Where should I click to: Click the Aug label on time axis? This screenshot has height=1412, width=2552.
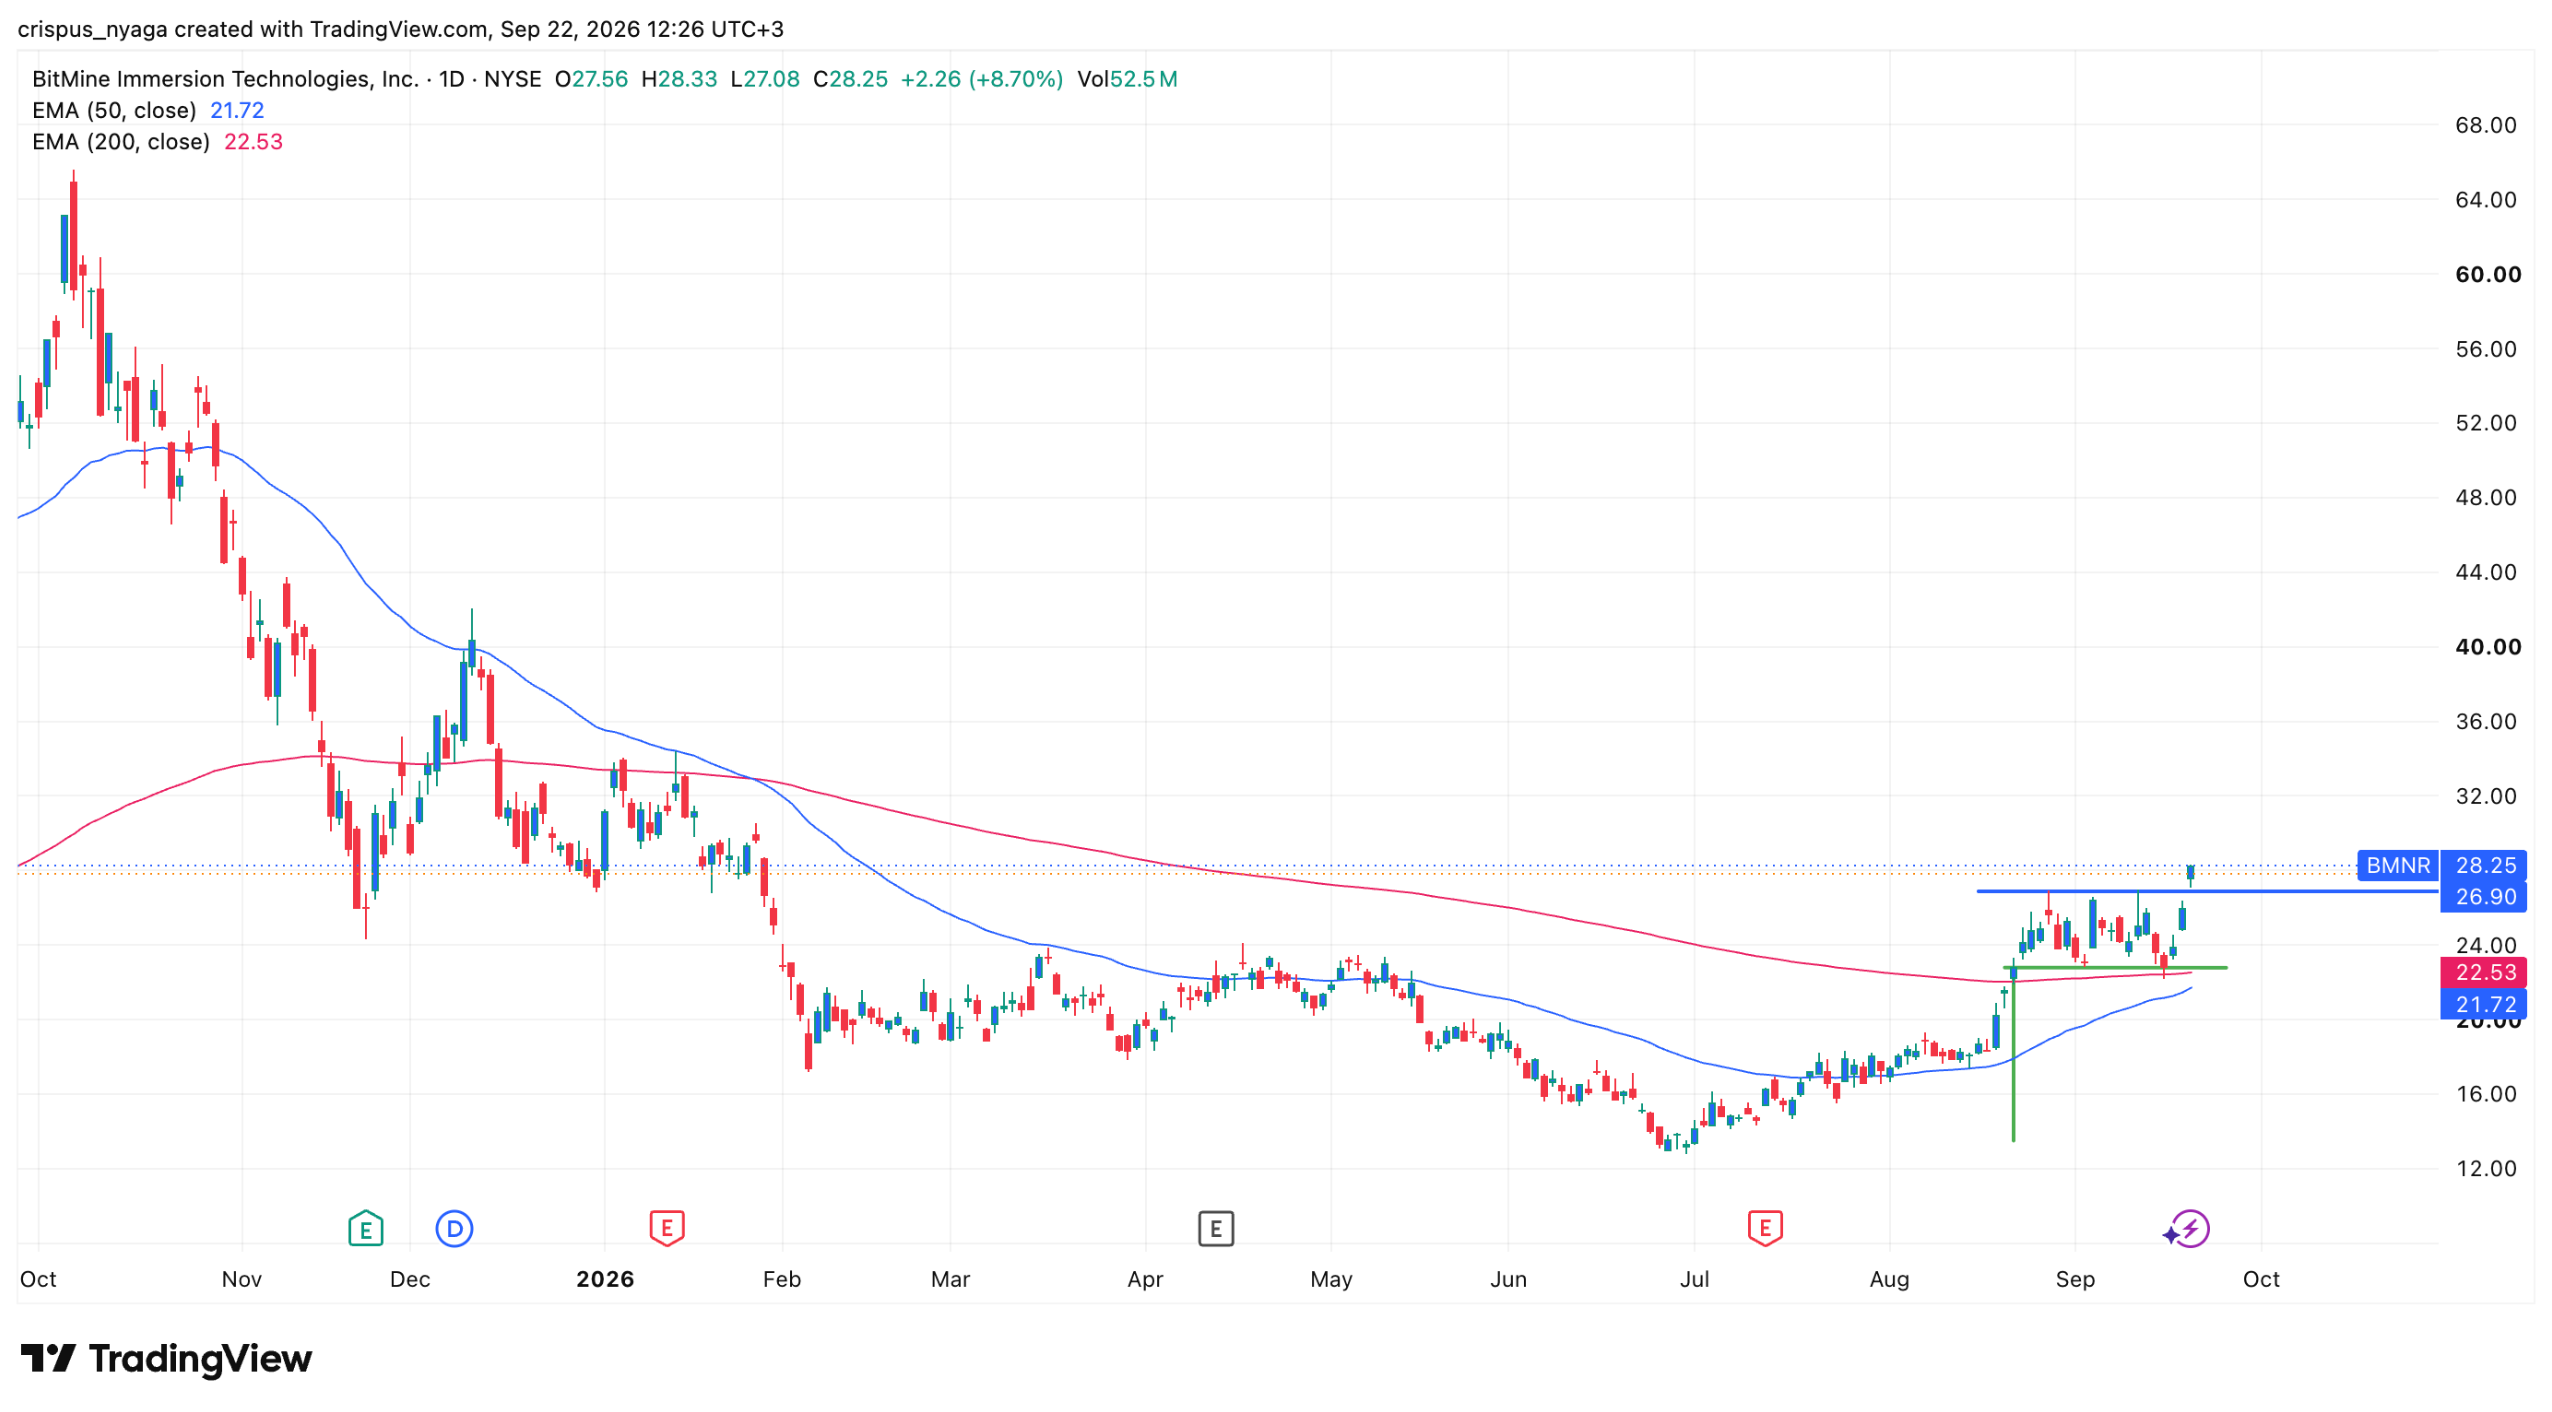click(x=1889, y=1279)
